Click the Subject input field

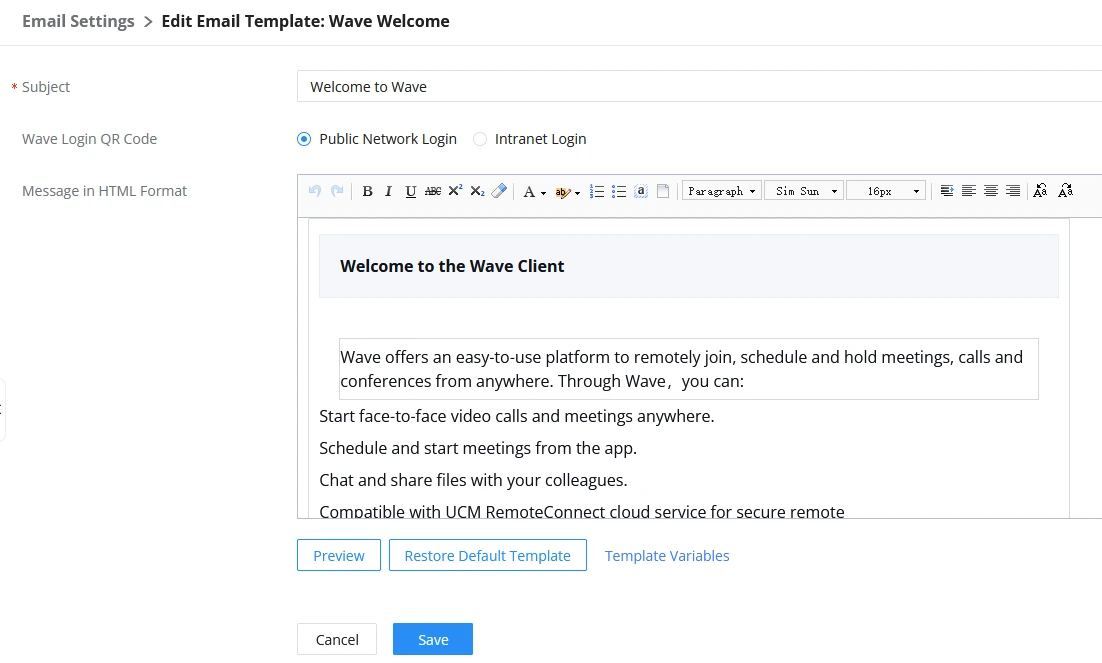coord(699,86)
